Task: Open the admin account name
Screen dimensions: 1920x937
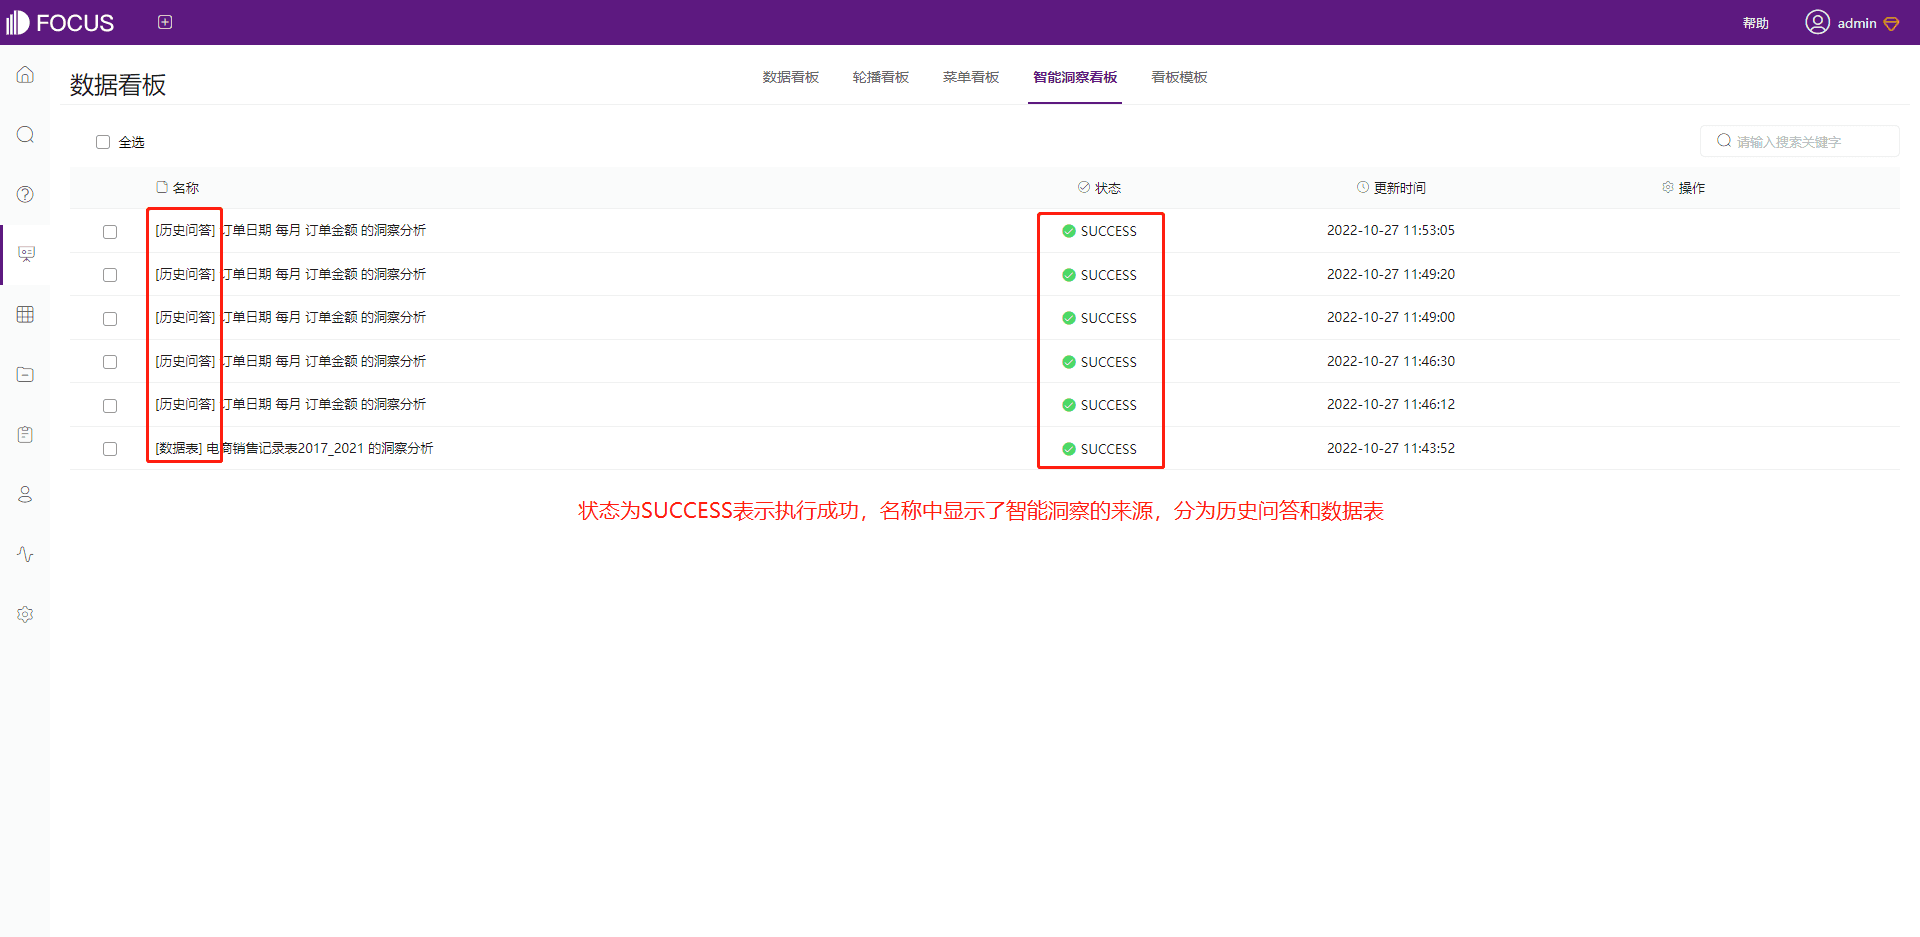Action: pos(1857,23)
